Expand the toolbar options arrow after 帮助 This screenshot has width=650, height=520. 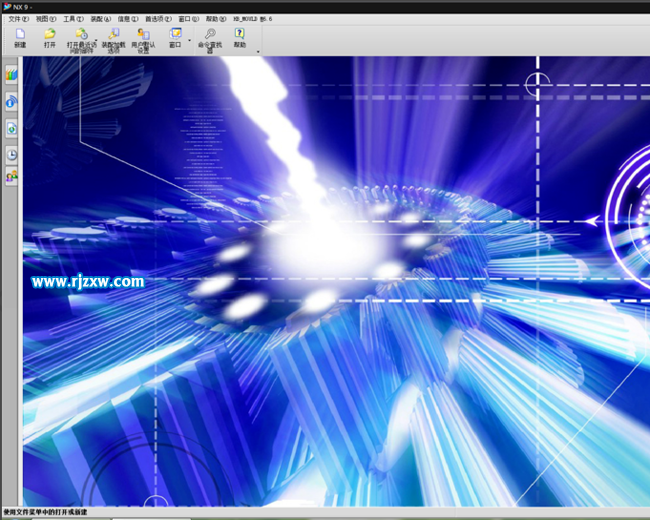point(258,51)
